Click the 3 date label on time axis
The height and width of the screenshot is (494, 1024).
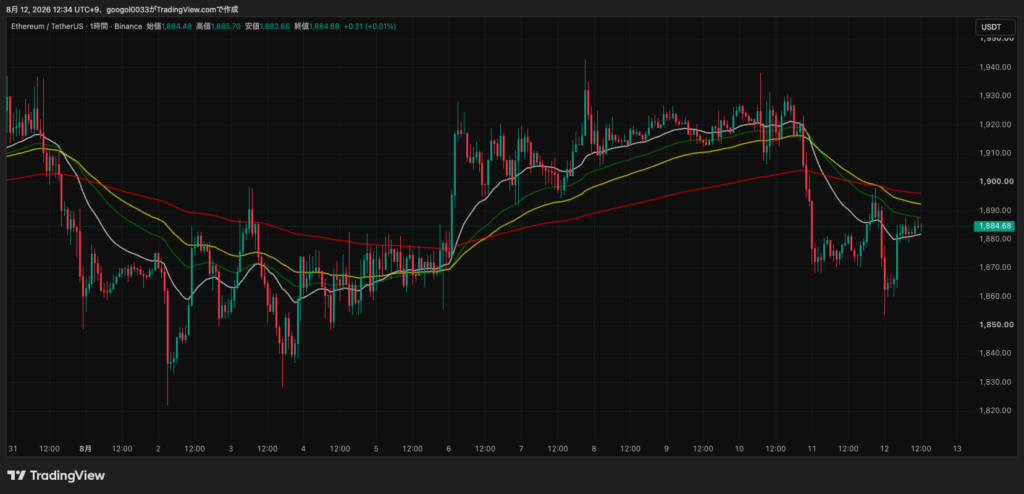coord(231,449)
